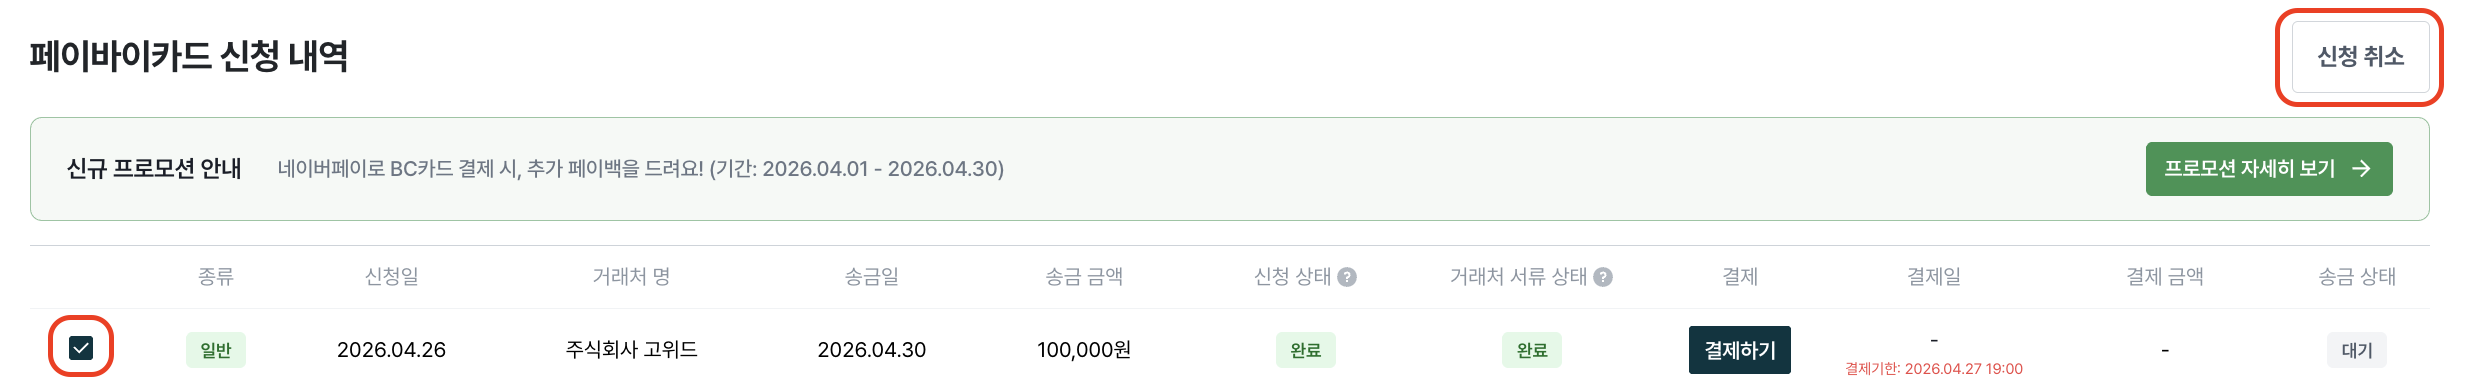Uncheck the 주식회사 고위드 row checkbox
Image resolution: width=2466 pixels, height=392 pixels.
pyautogui.click(x=81, y=348)
